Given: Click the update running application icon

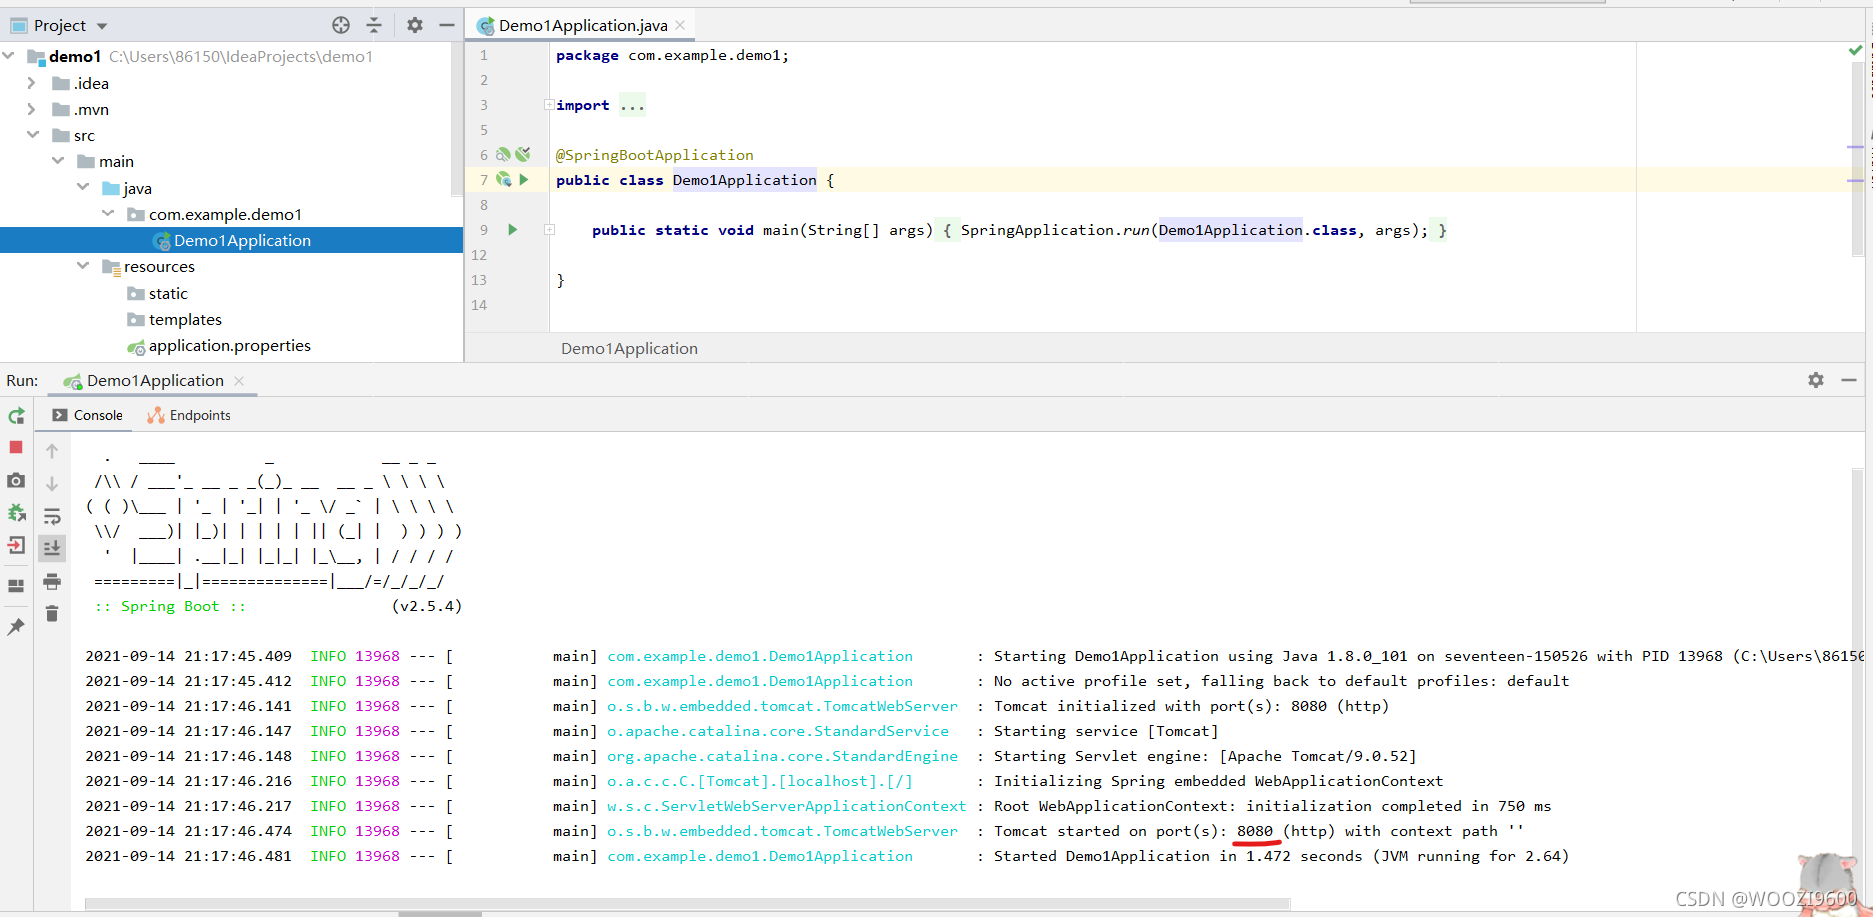Looking at the screenshot, I should [x=16, y=513].
